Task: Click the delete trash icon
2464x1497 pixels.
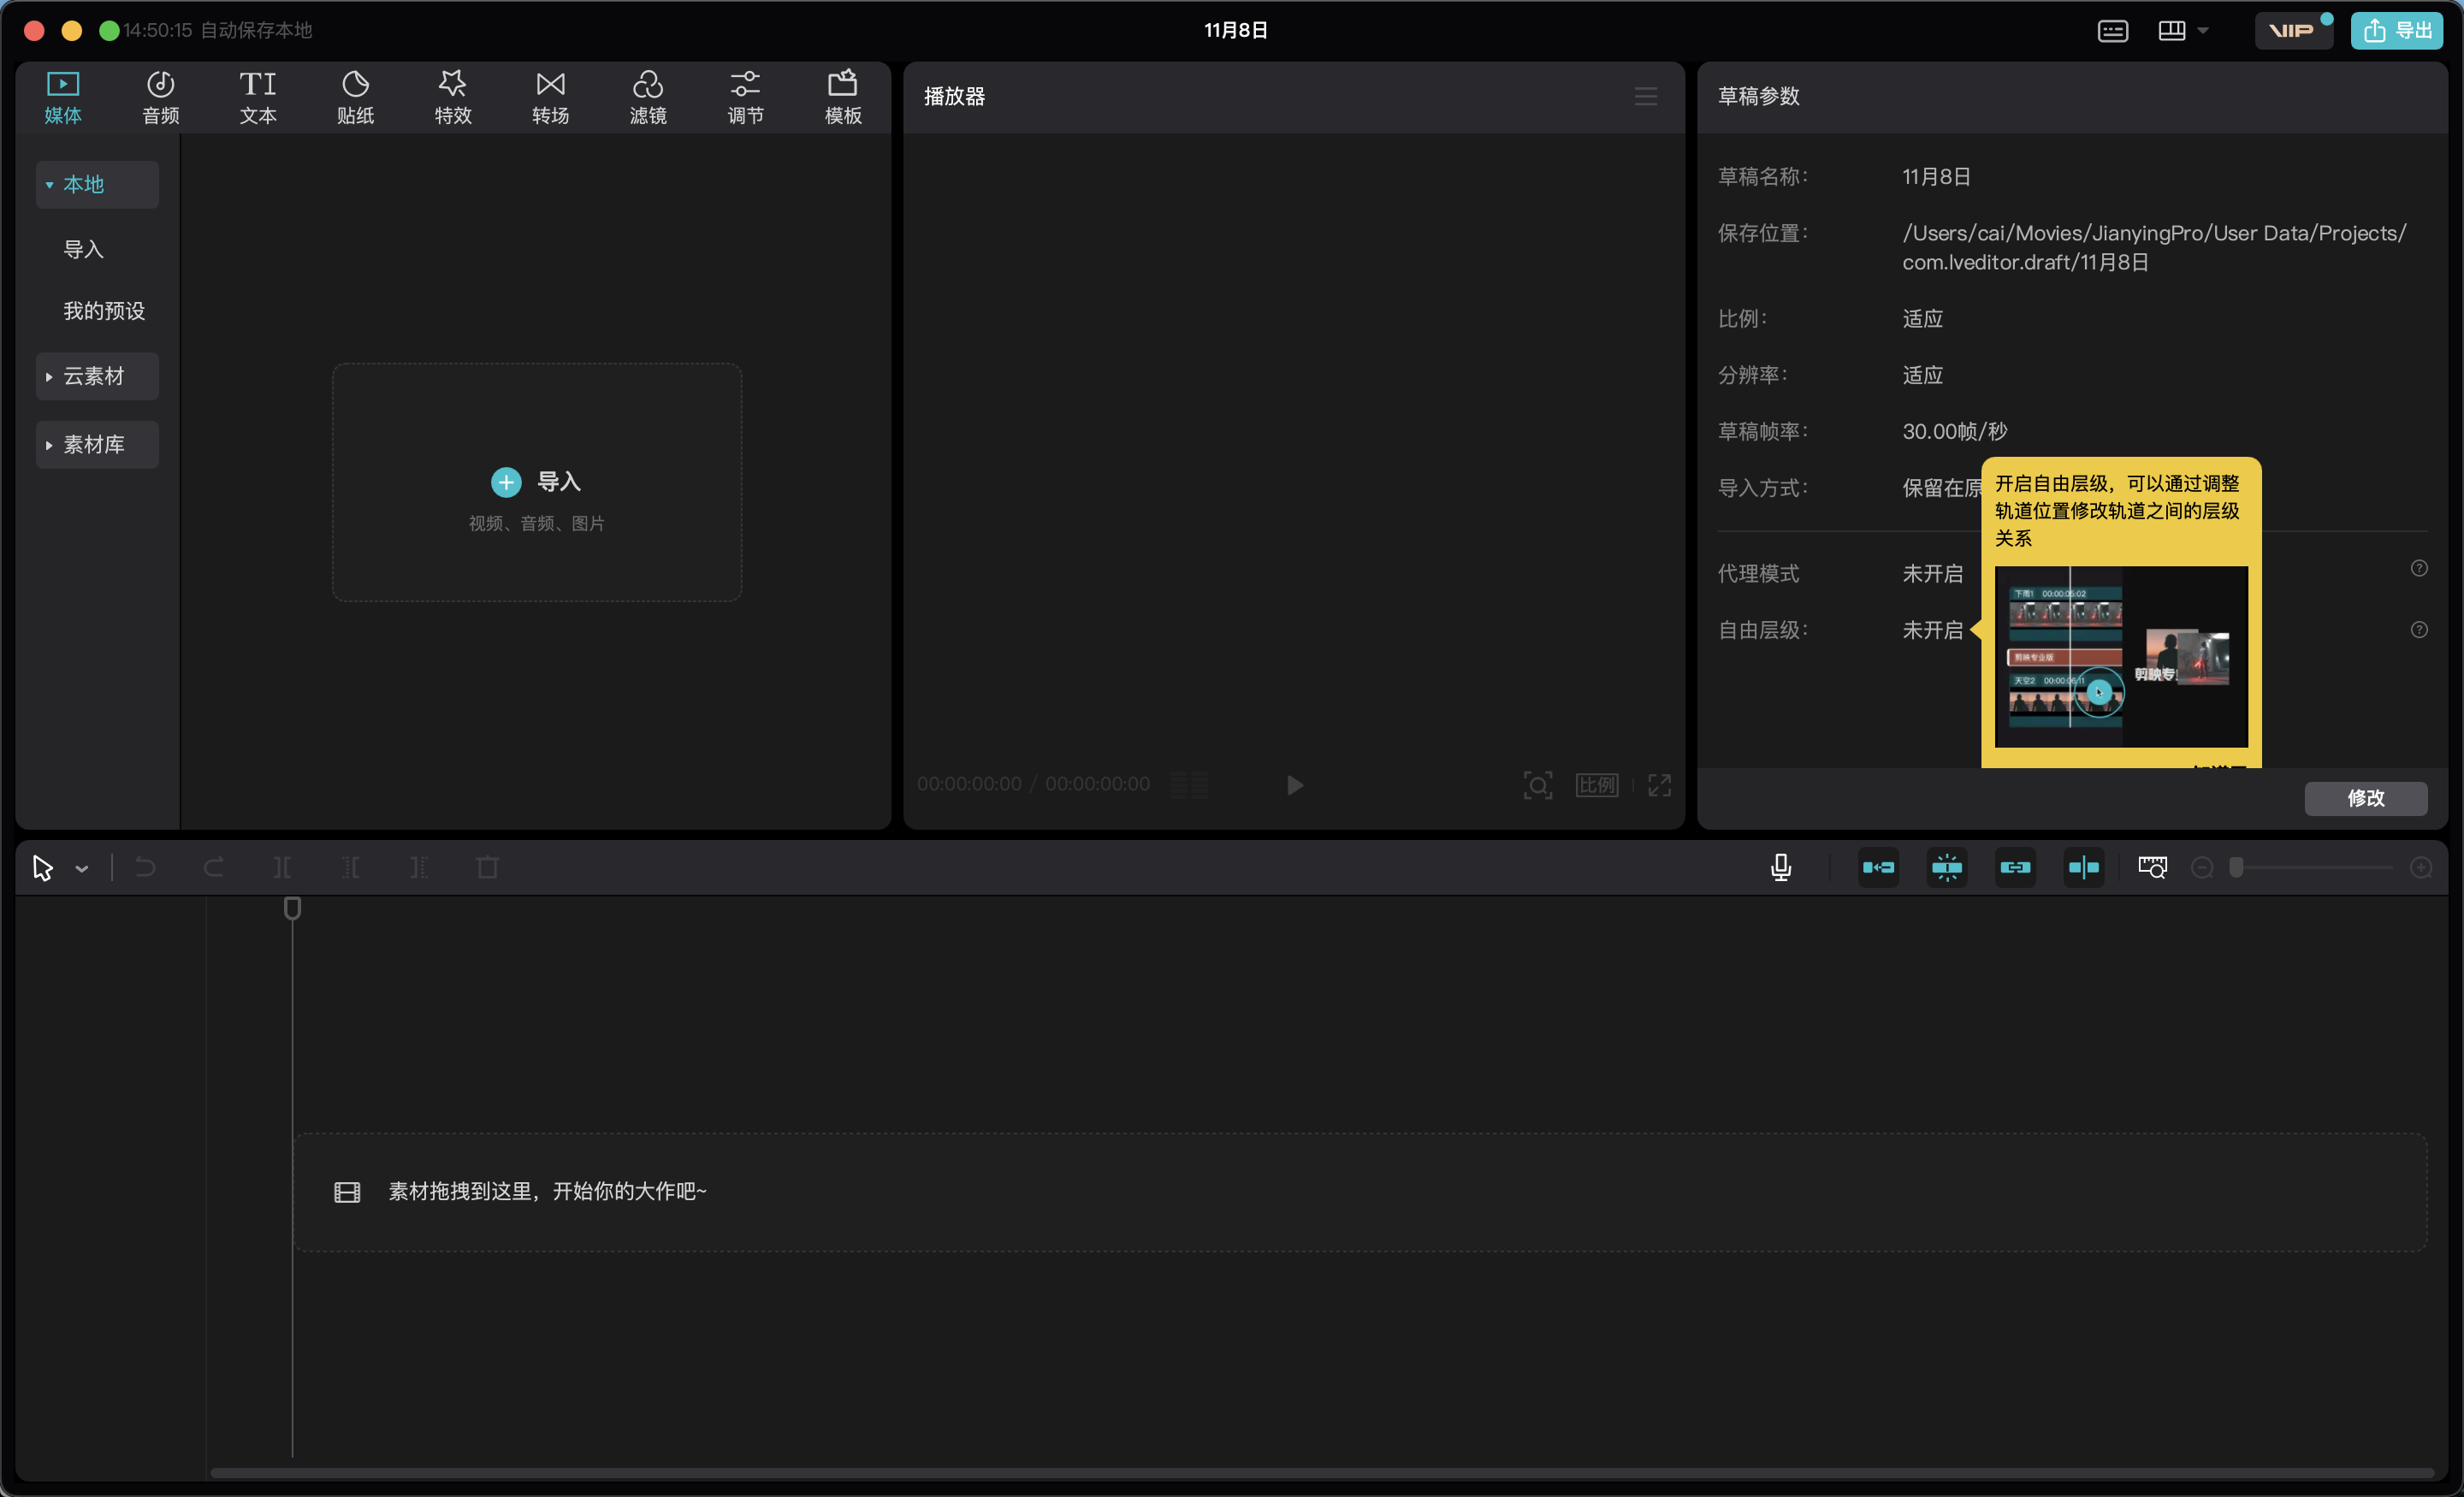Action: (487, 867)
